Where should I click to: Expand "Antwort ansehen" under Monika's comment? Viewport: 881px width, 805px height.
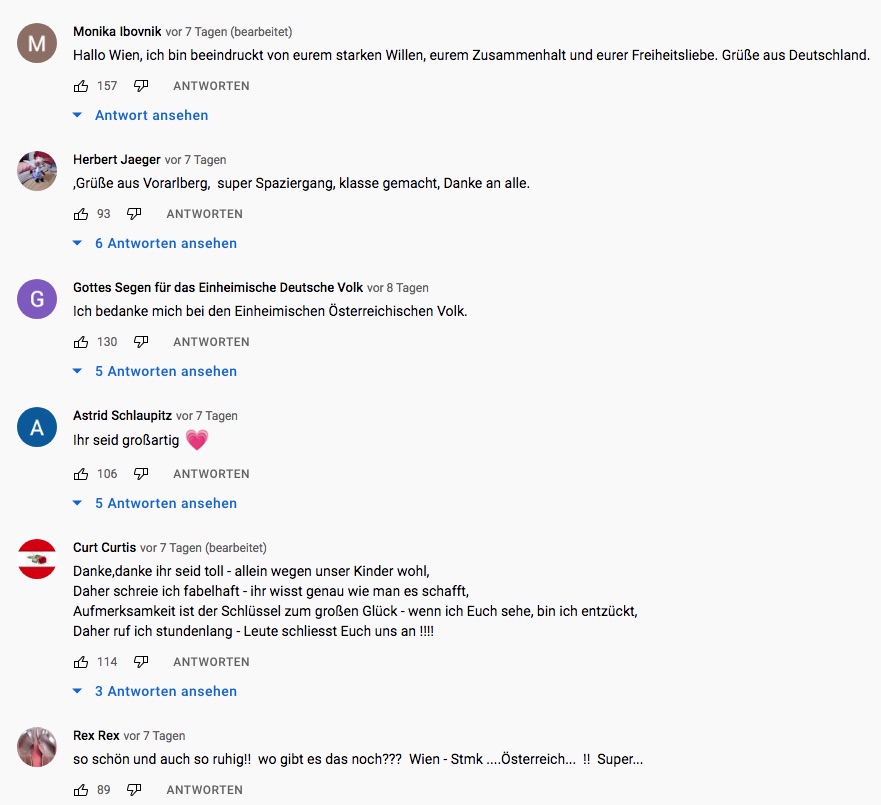pyautogui.click(x=151, y=116)
